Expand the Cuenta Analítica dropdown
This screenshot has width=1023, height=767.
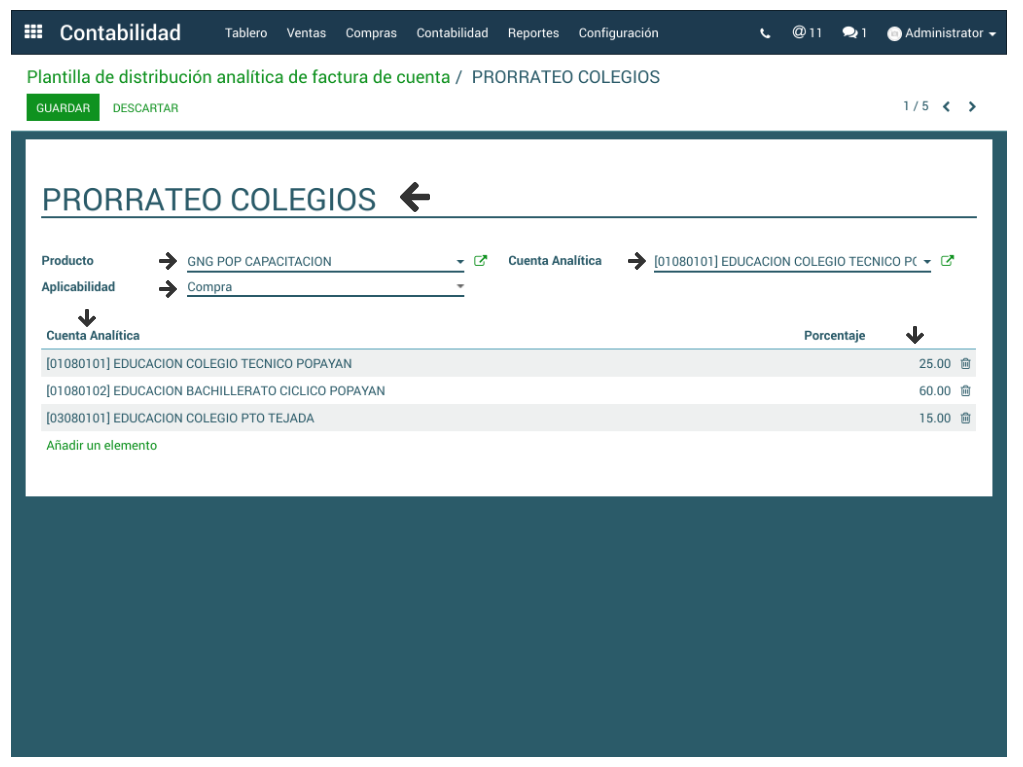point(927,262)
